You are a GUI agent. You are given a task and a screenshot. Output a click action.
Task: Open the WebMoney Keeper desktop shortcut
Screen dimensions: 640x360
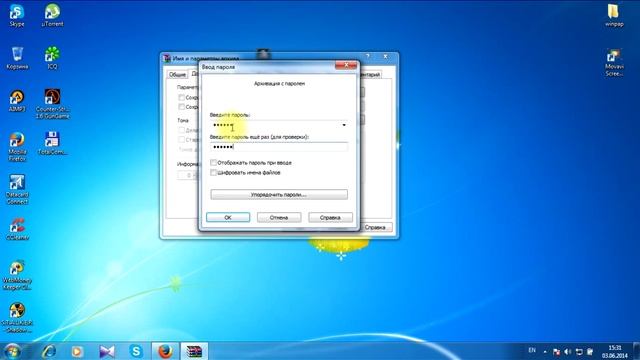[17, 275]
